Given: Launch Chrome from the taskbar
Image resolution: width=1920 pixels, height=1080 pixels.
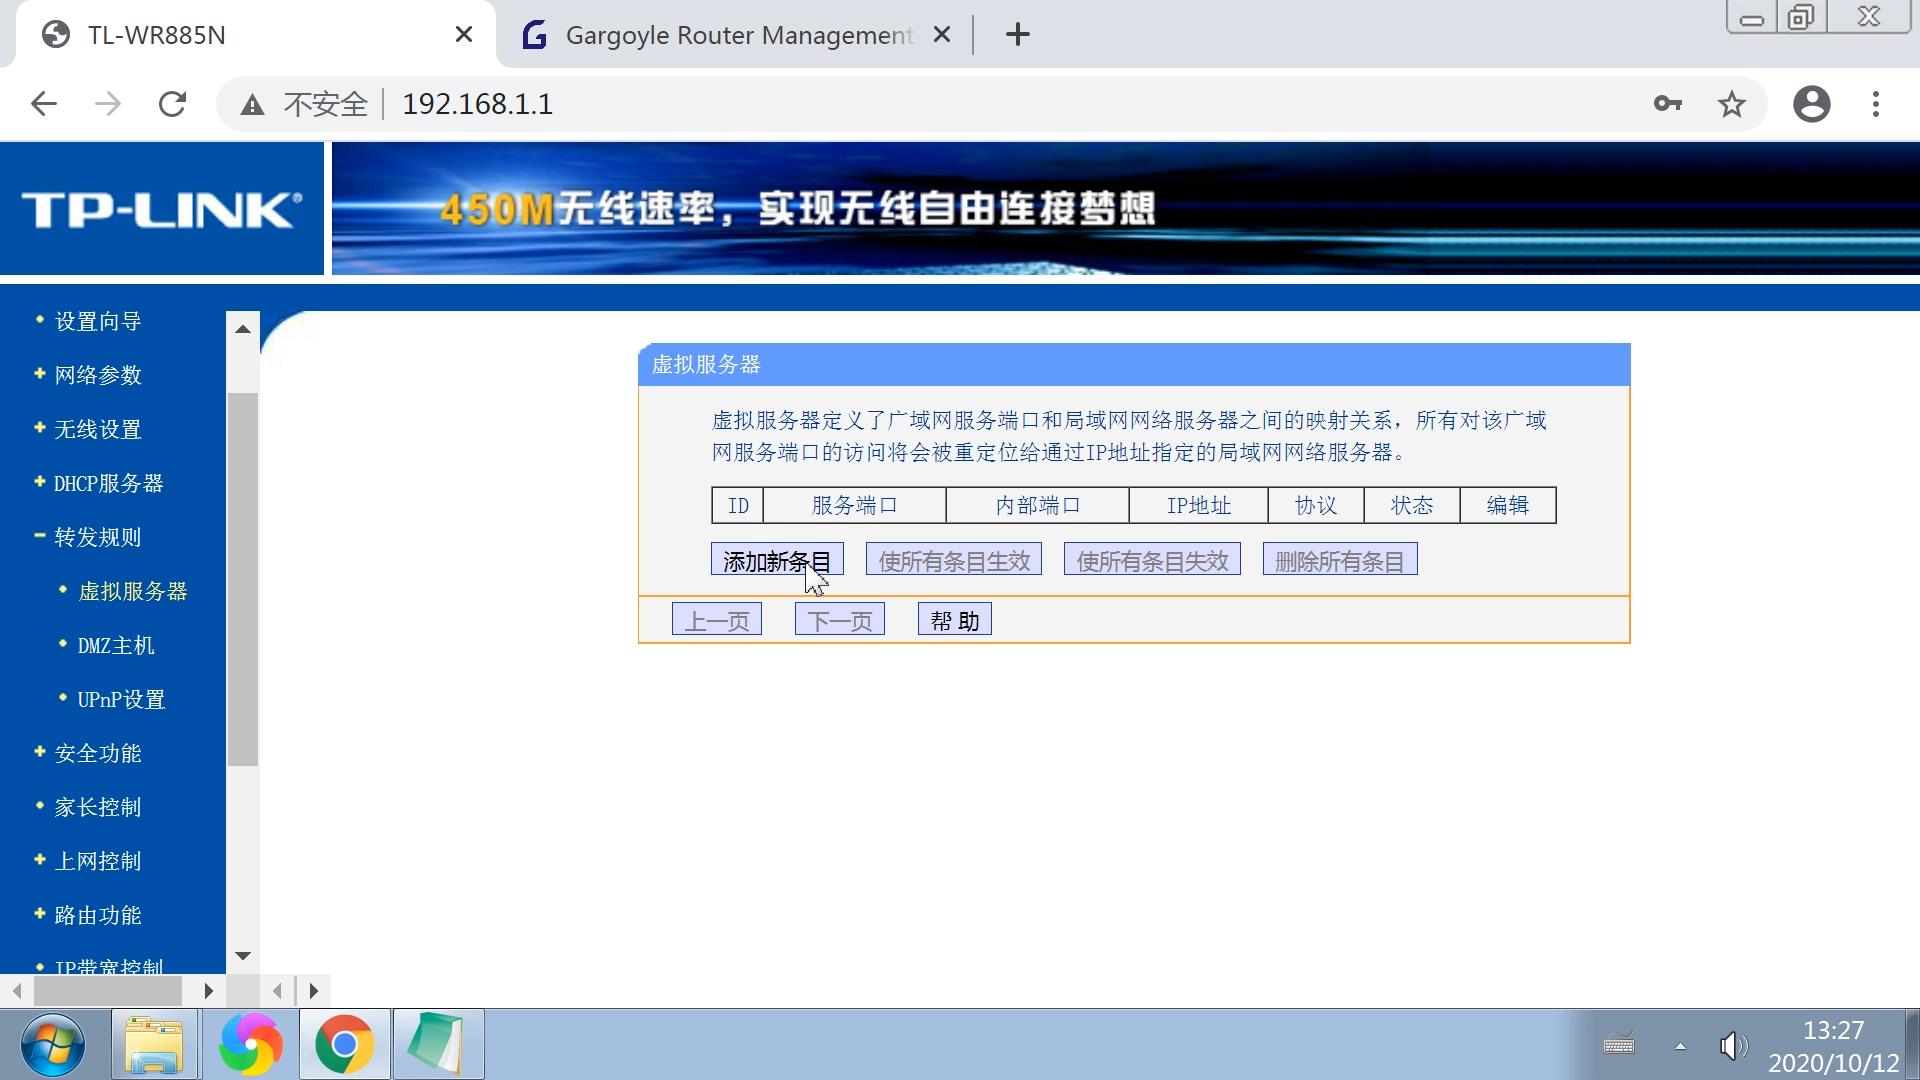Looking at the screenshot, I should (x=344, y=1044).
